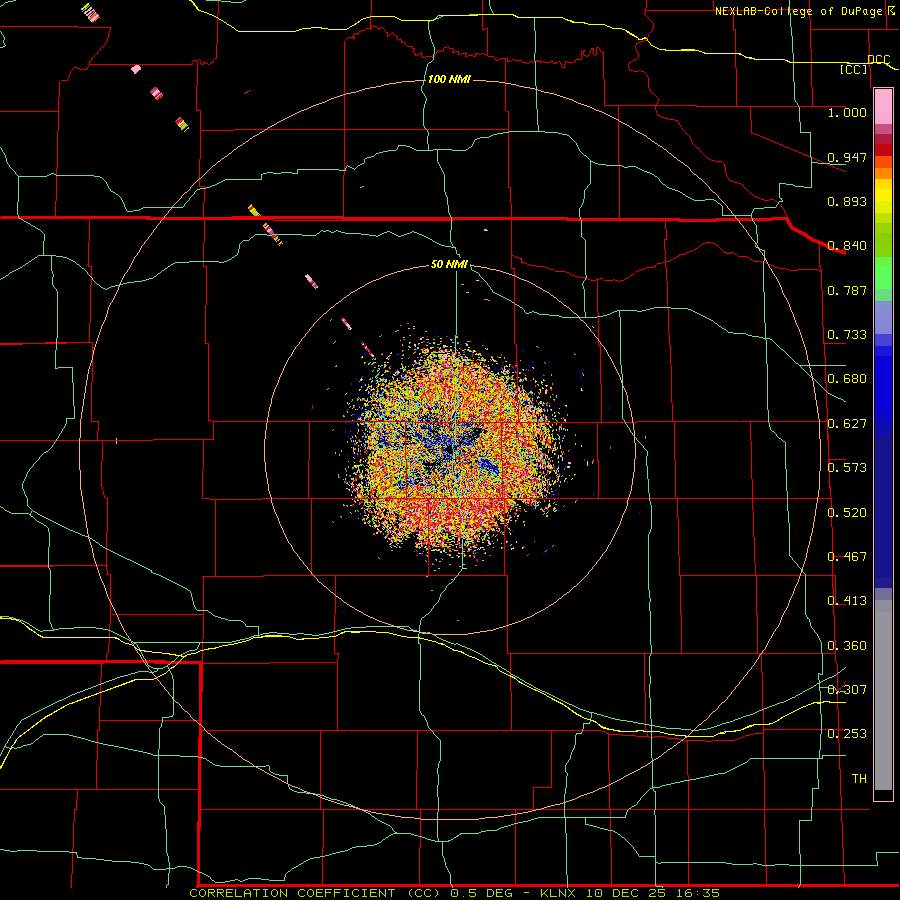
Task: Click the KLNX radar station identifier
Action: (559, 893)
